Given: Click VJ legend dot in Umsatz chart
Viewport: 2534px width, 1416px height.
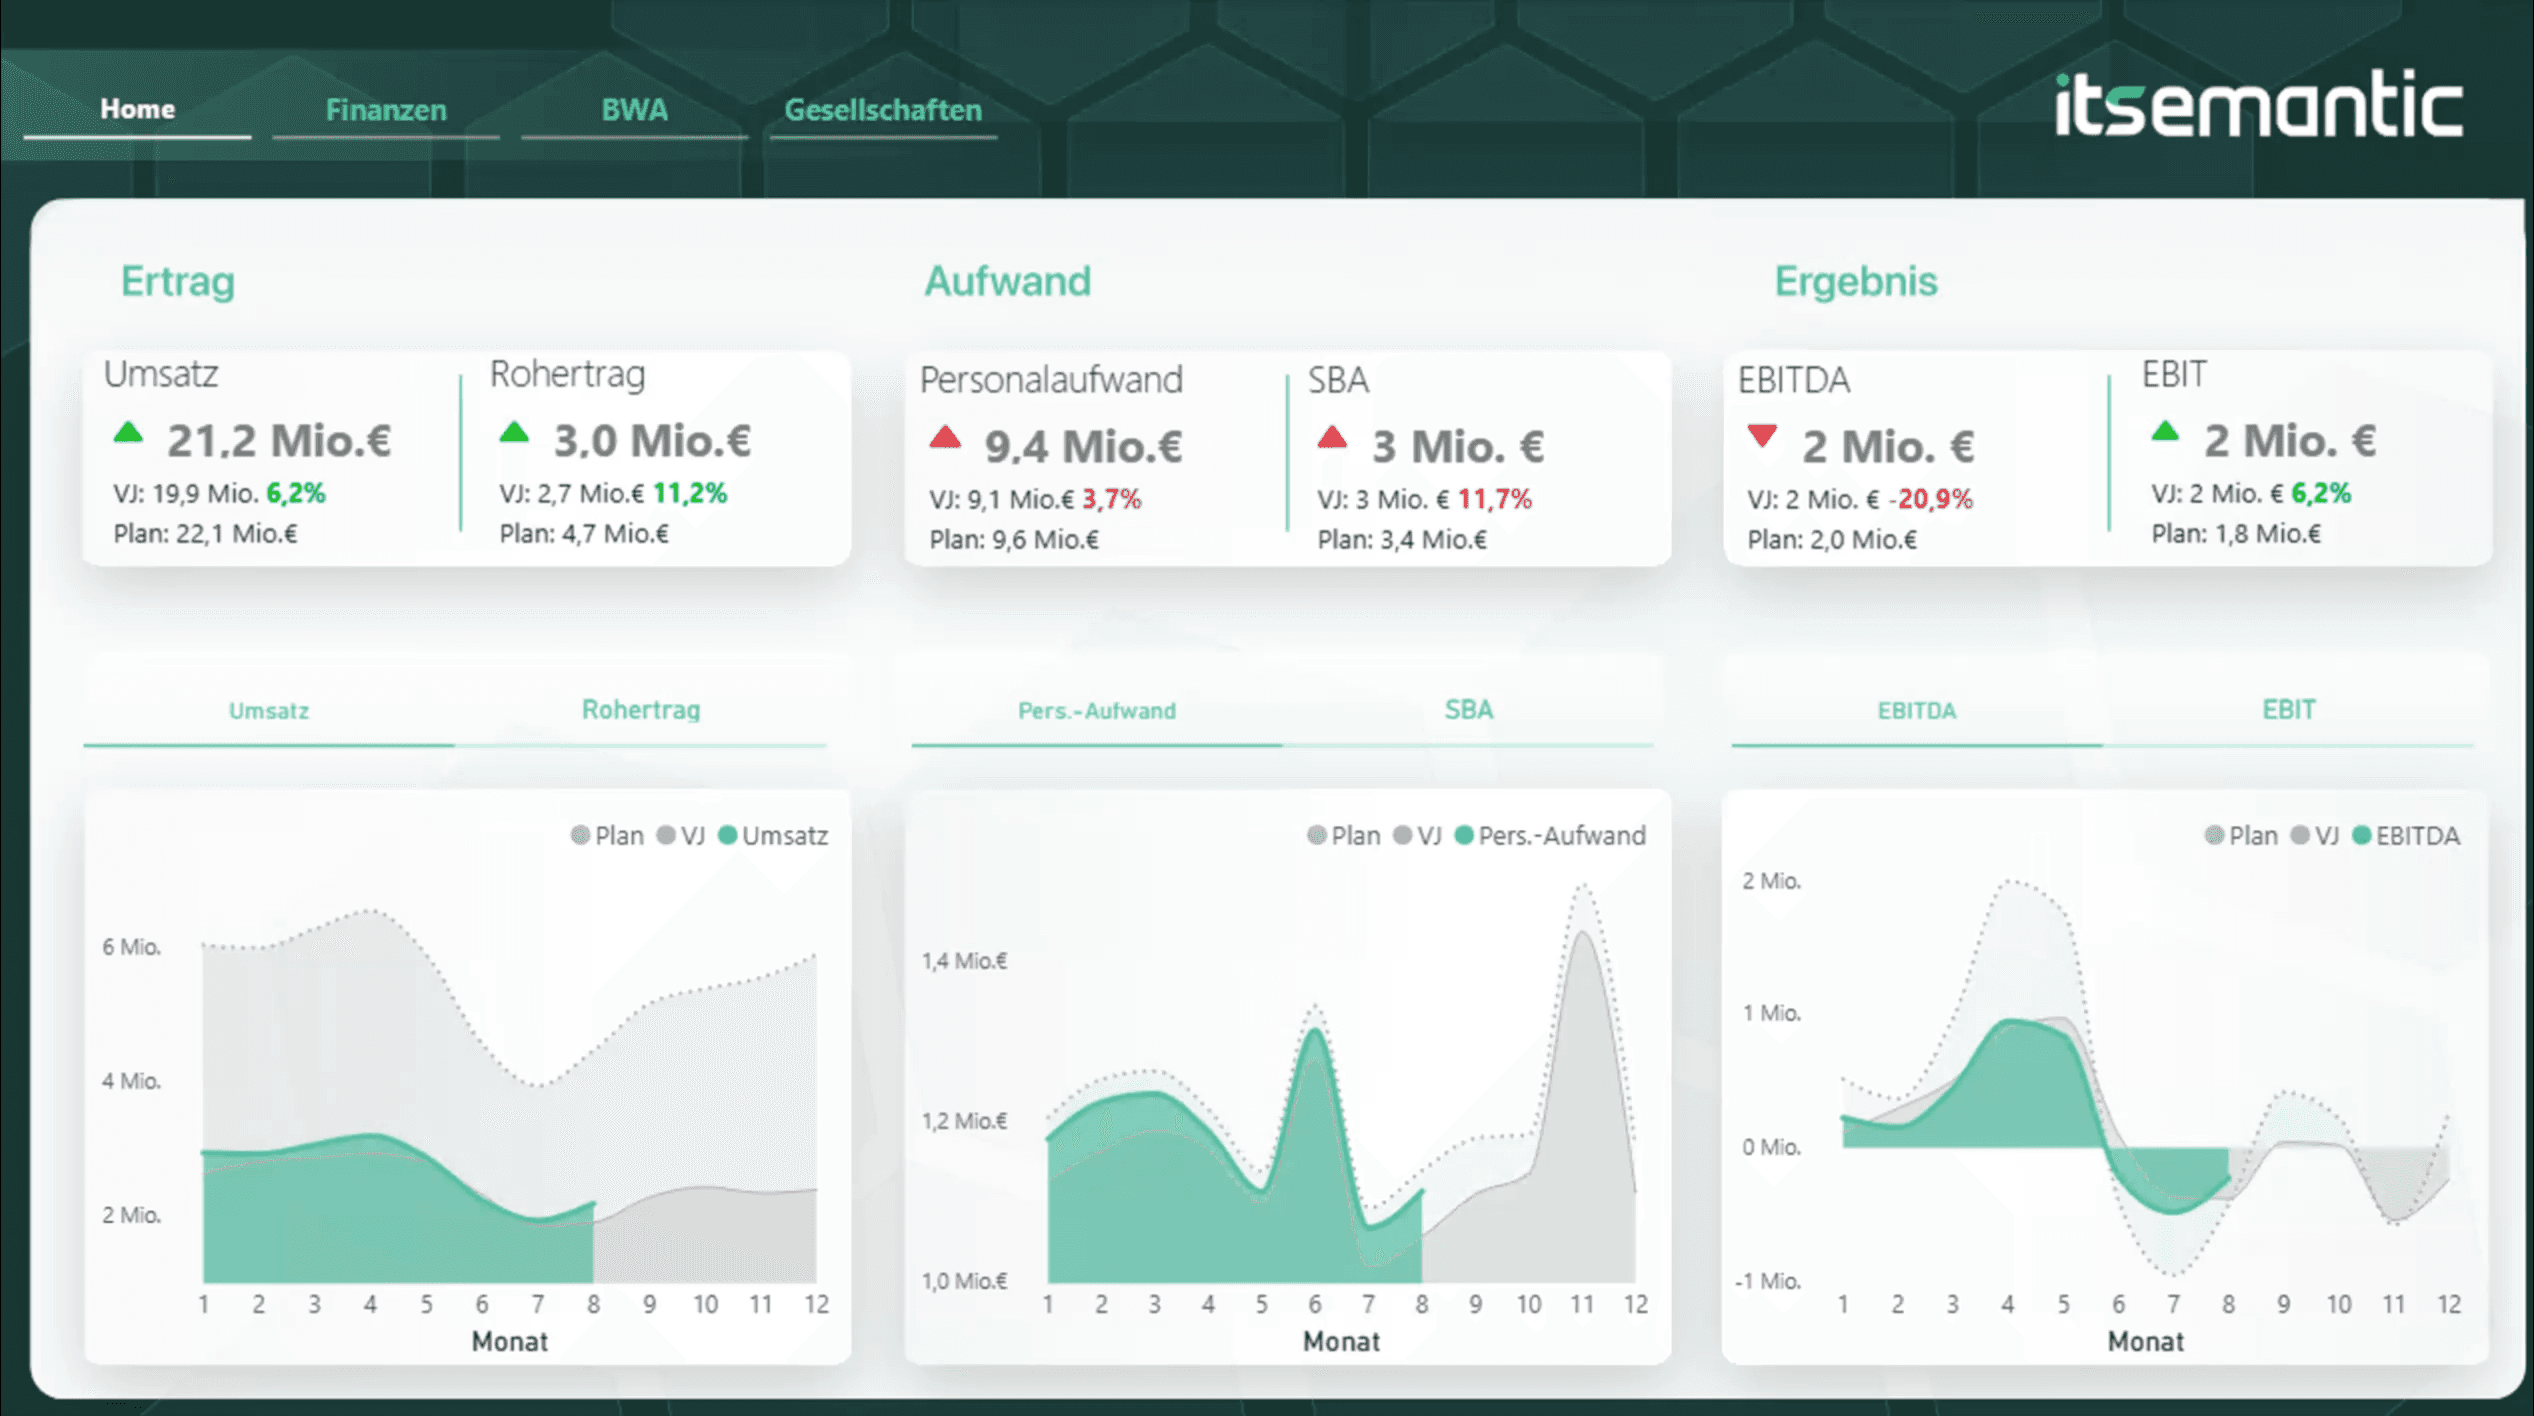Looking at the screenshot, I should coord(666,835).
